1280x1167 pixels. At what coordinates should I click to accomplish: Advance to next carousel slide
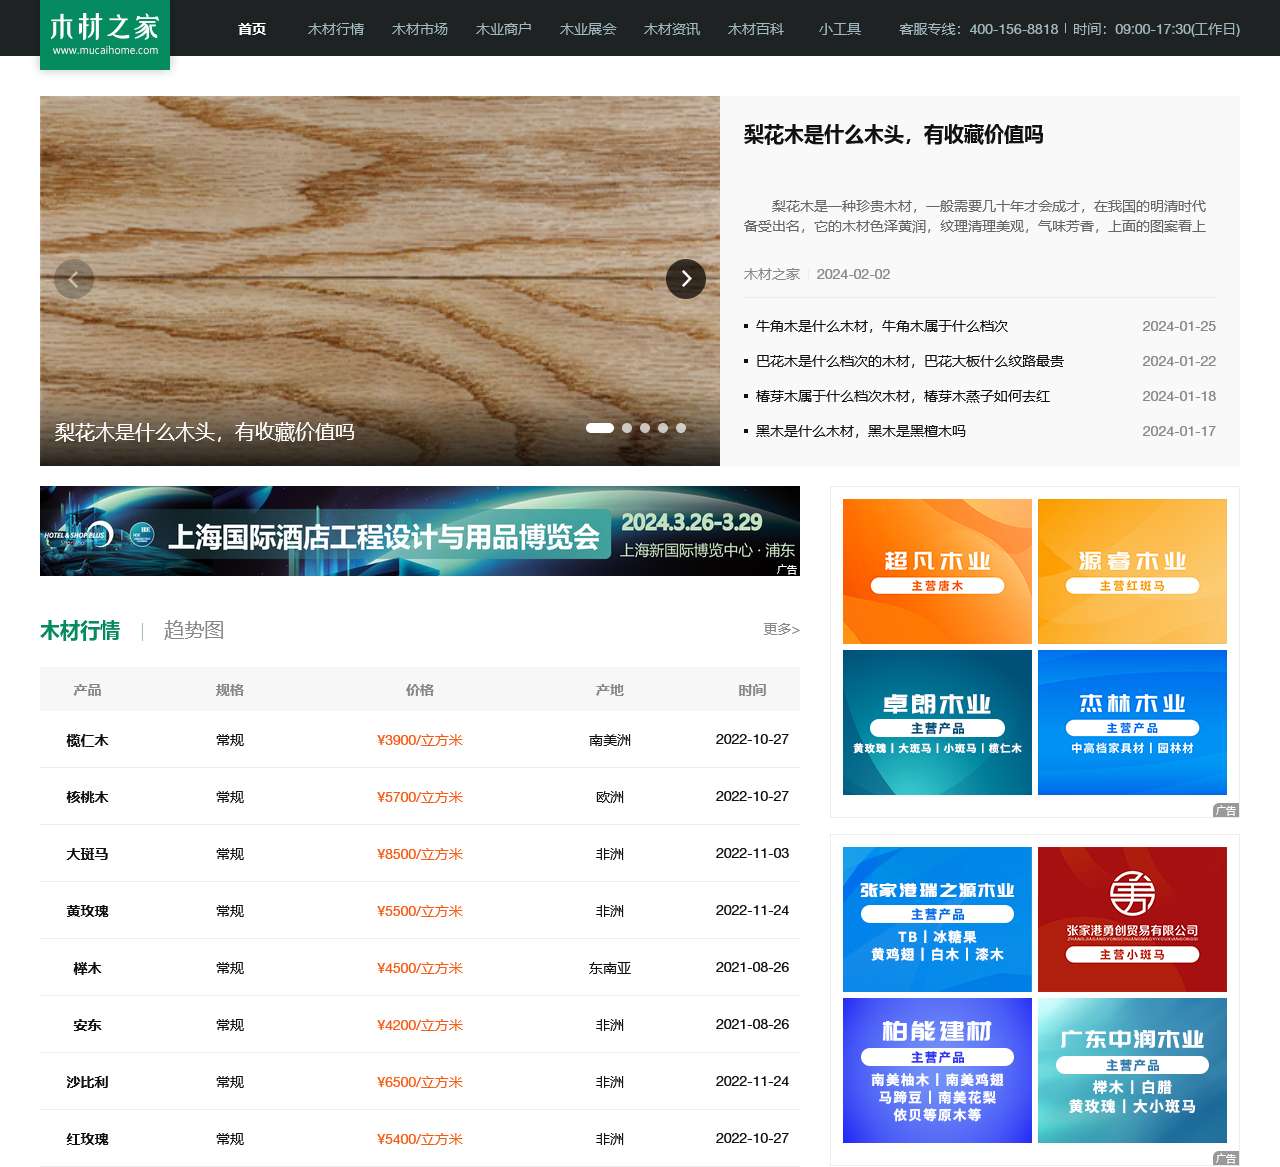point(686,279)
